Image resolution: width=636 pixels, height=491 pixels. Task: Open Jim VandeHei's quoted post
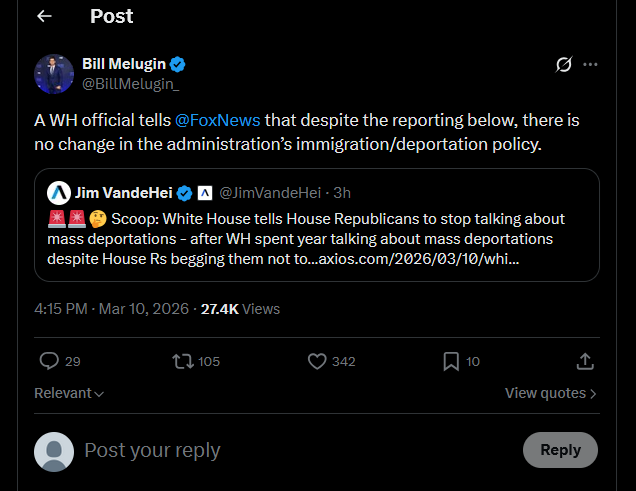pos(317,225)
